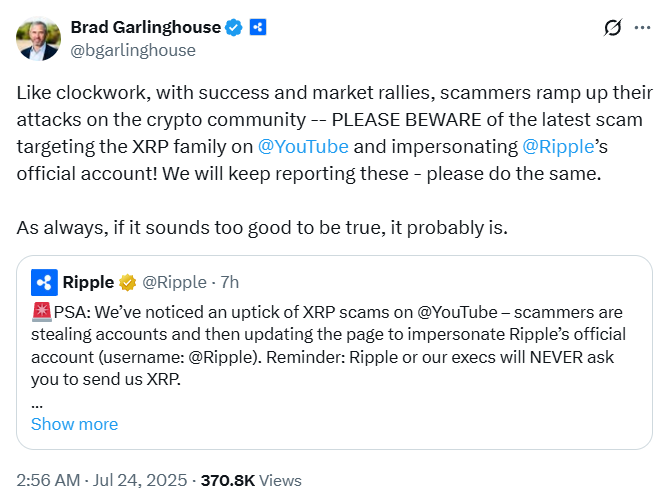Click the Grok icon on the post
Image resolution: width=671 pixels, height=500 pixels.
614,29
